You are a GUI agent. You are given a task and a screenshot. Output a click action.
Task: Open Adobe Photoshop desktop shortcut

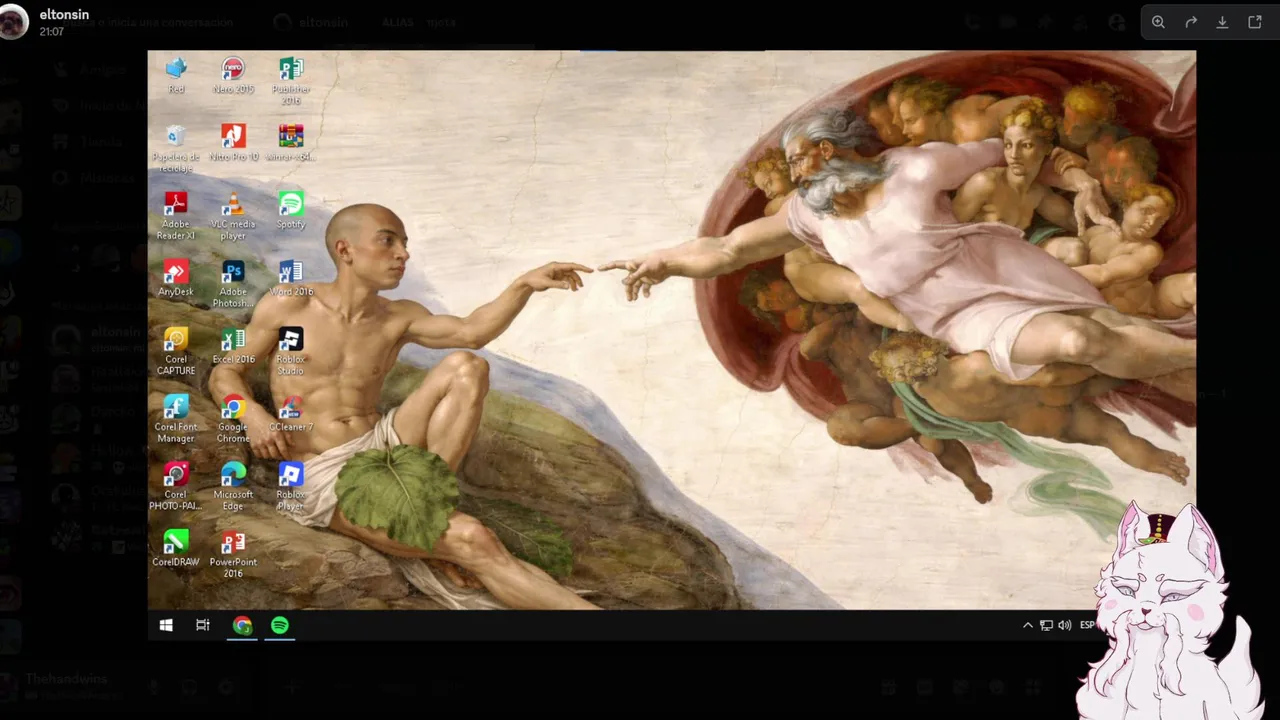[x=233, y=284]
